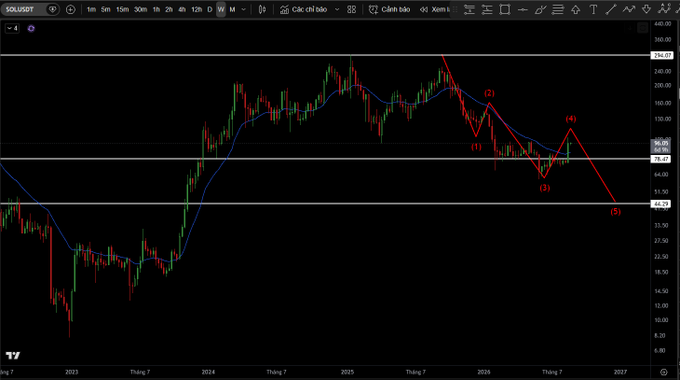Switch to the 2h timeframe
The image size is (680, 380).
click(x=169, y=9)
